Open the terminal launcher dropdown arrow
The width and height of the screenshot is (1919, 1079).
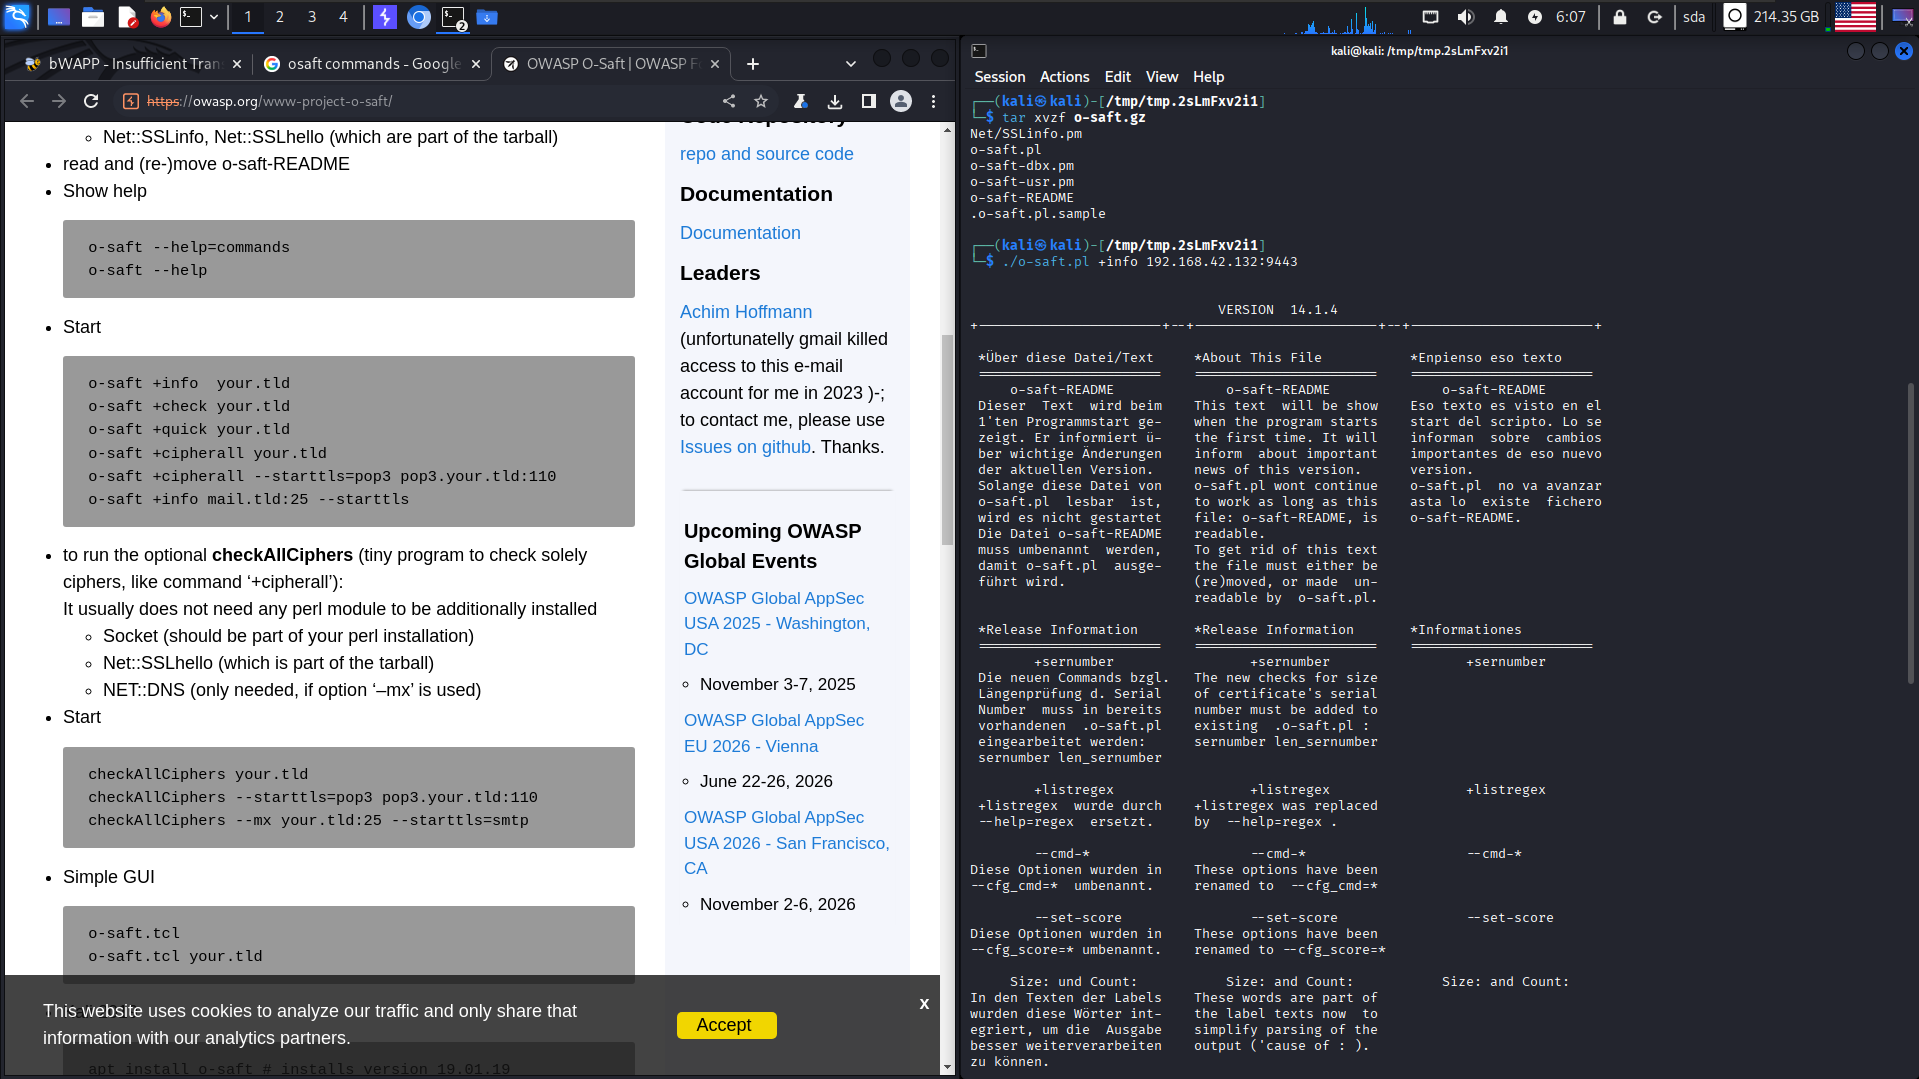(214, 17)
